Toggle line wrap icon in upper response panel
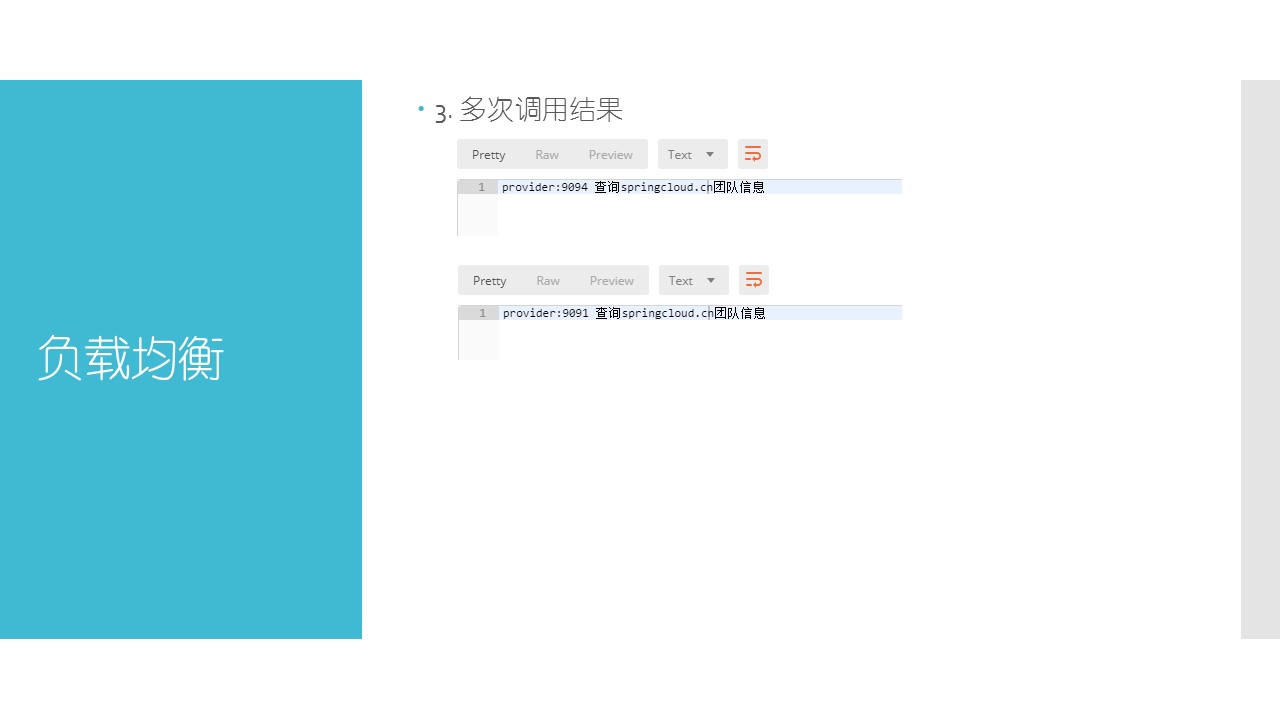The width and height of the screenshot is (1280, 720). tap(753, 154)
